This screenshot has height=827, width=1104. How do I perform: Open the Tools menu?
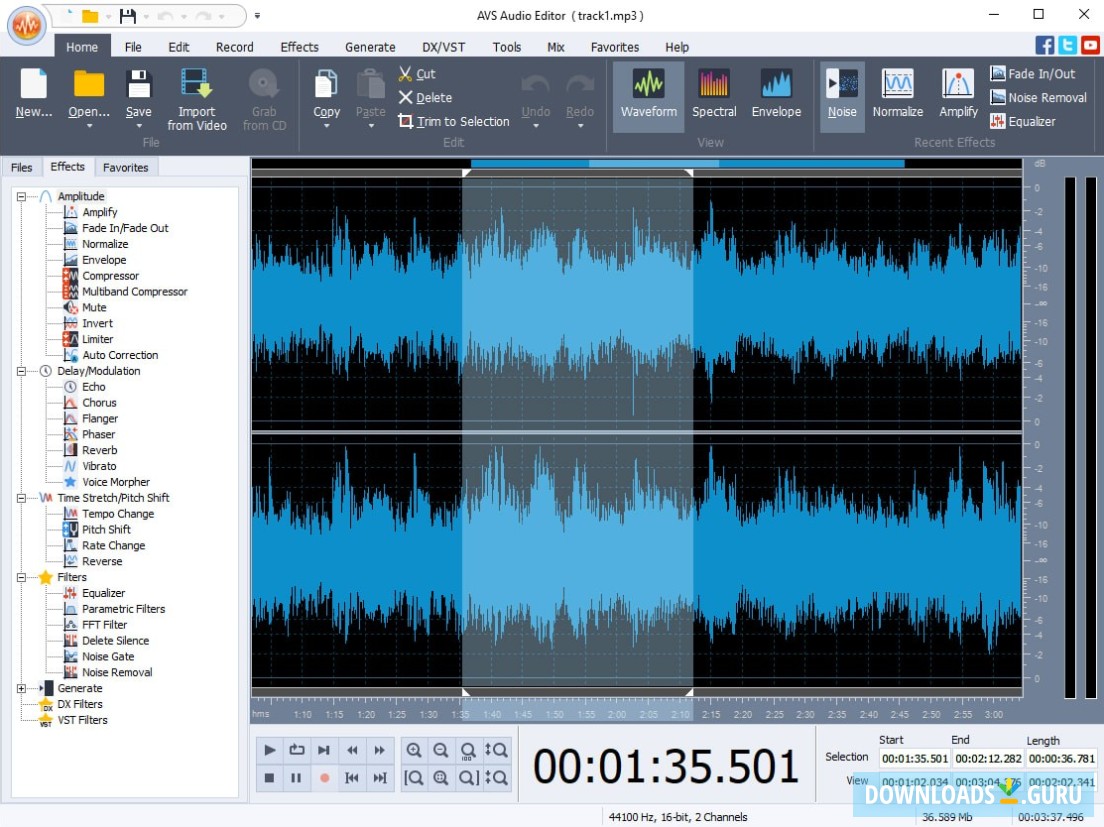[x=507, y=47]
